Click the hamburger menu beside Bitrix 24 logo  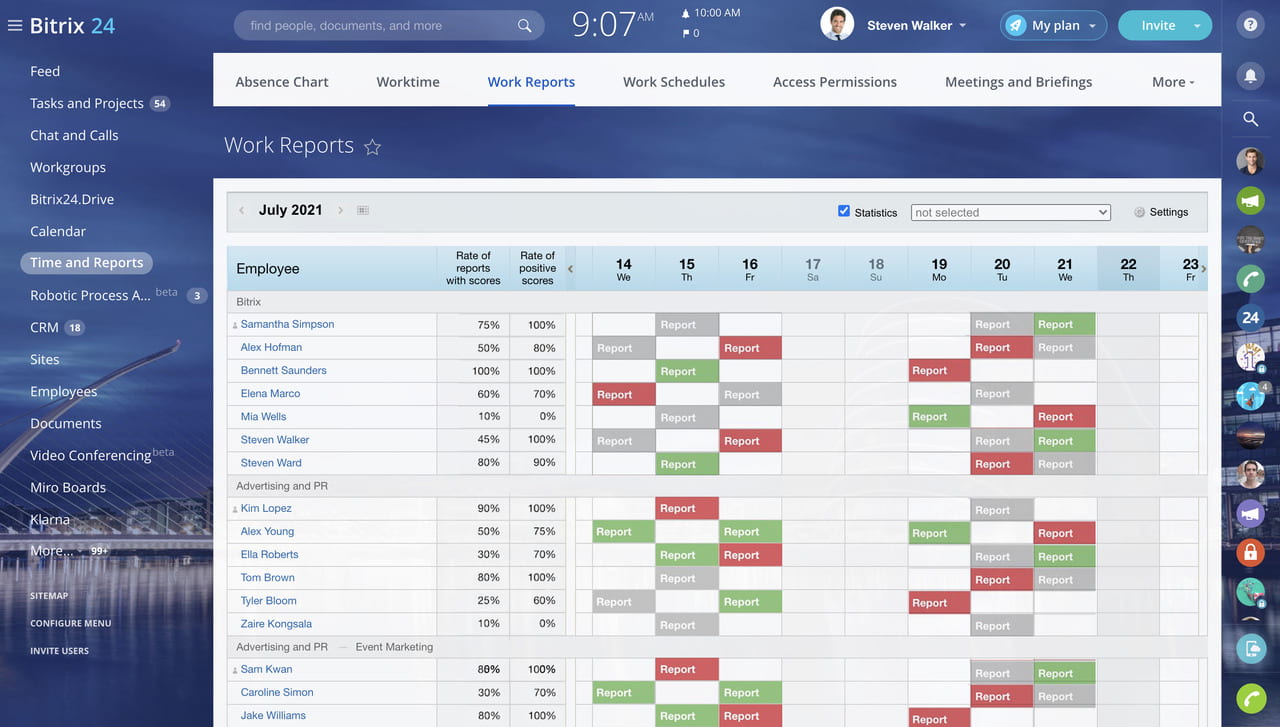pos(14,25)
